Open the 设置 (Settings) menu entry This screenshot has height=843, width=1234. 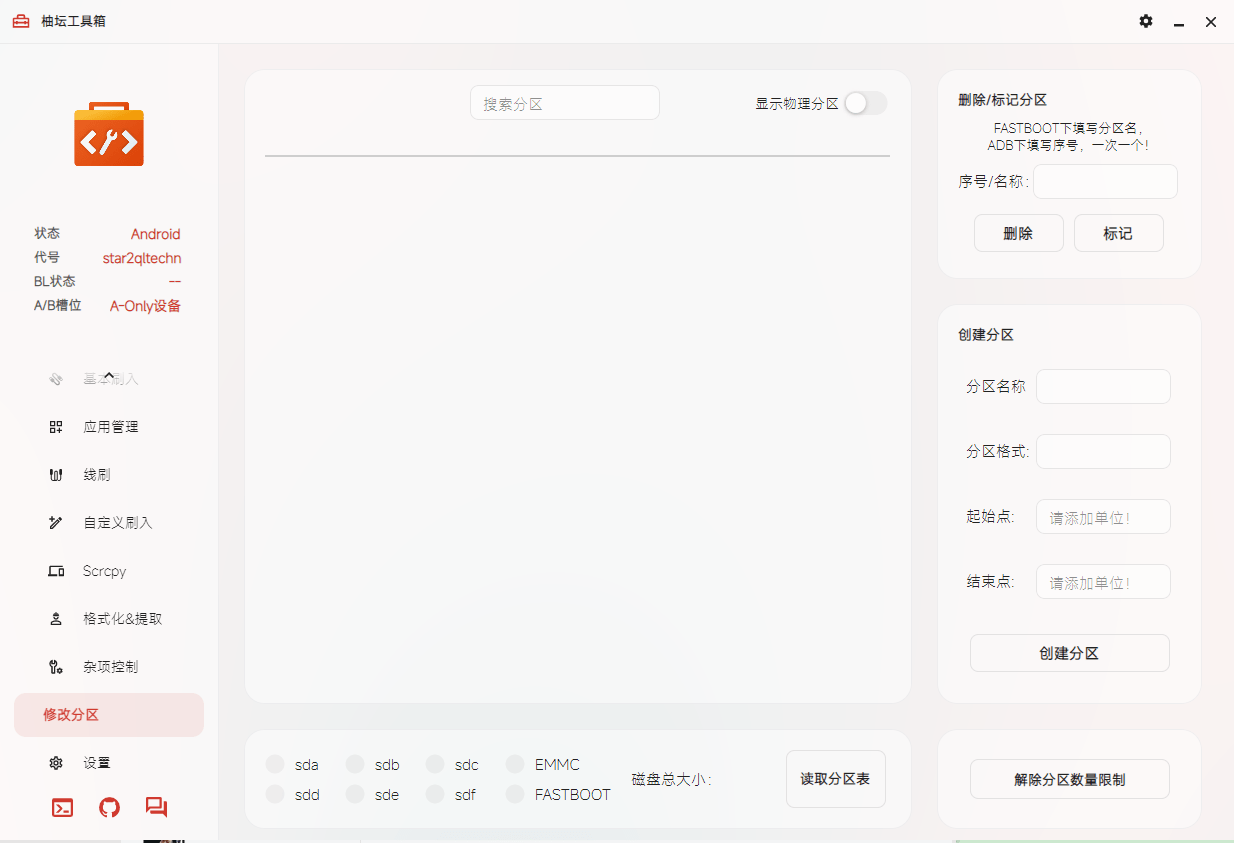click(97, 762)
